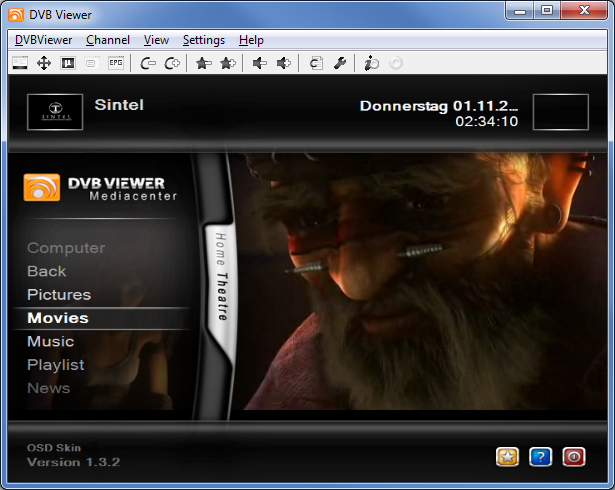Minimize the DVB Viewer window
This screenshot has width=615, height=490.
tap(520, 11)
